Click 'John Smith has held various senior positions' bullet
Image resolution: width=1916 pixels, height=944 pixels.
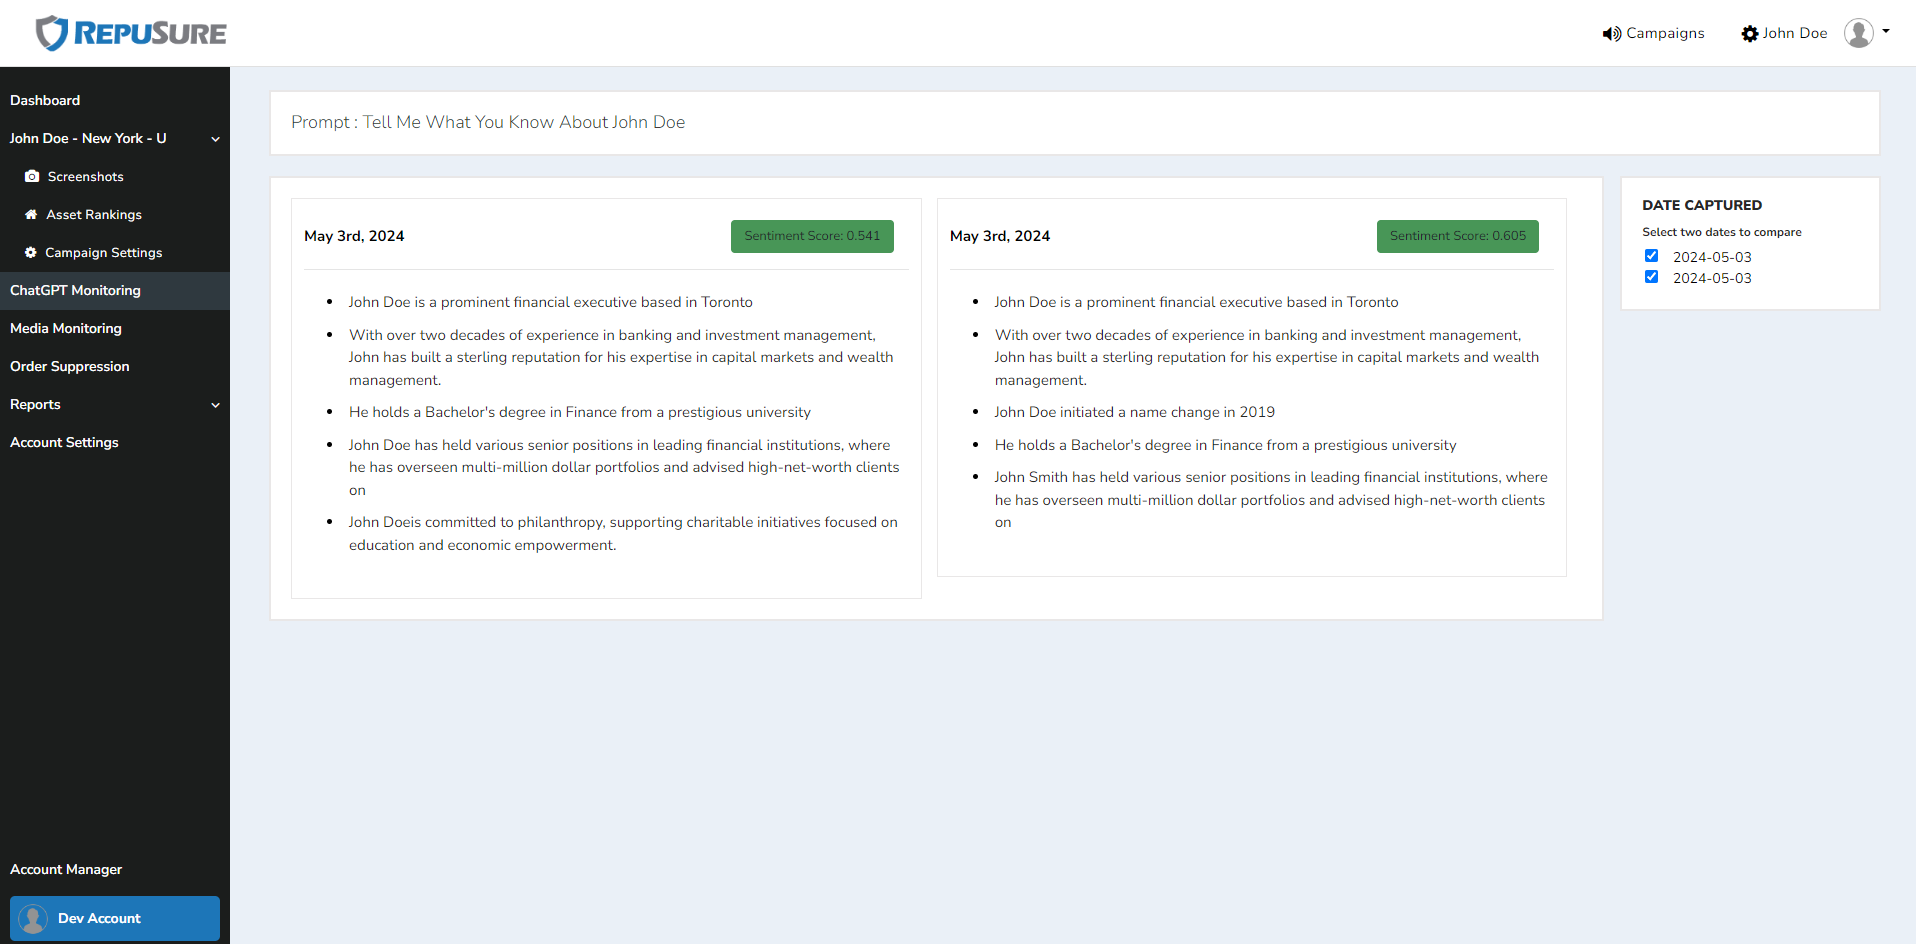[x=1270, y=500]
